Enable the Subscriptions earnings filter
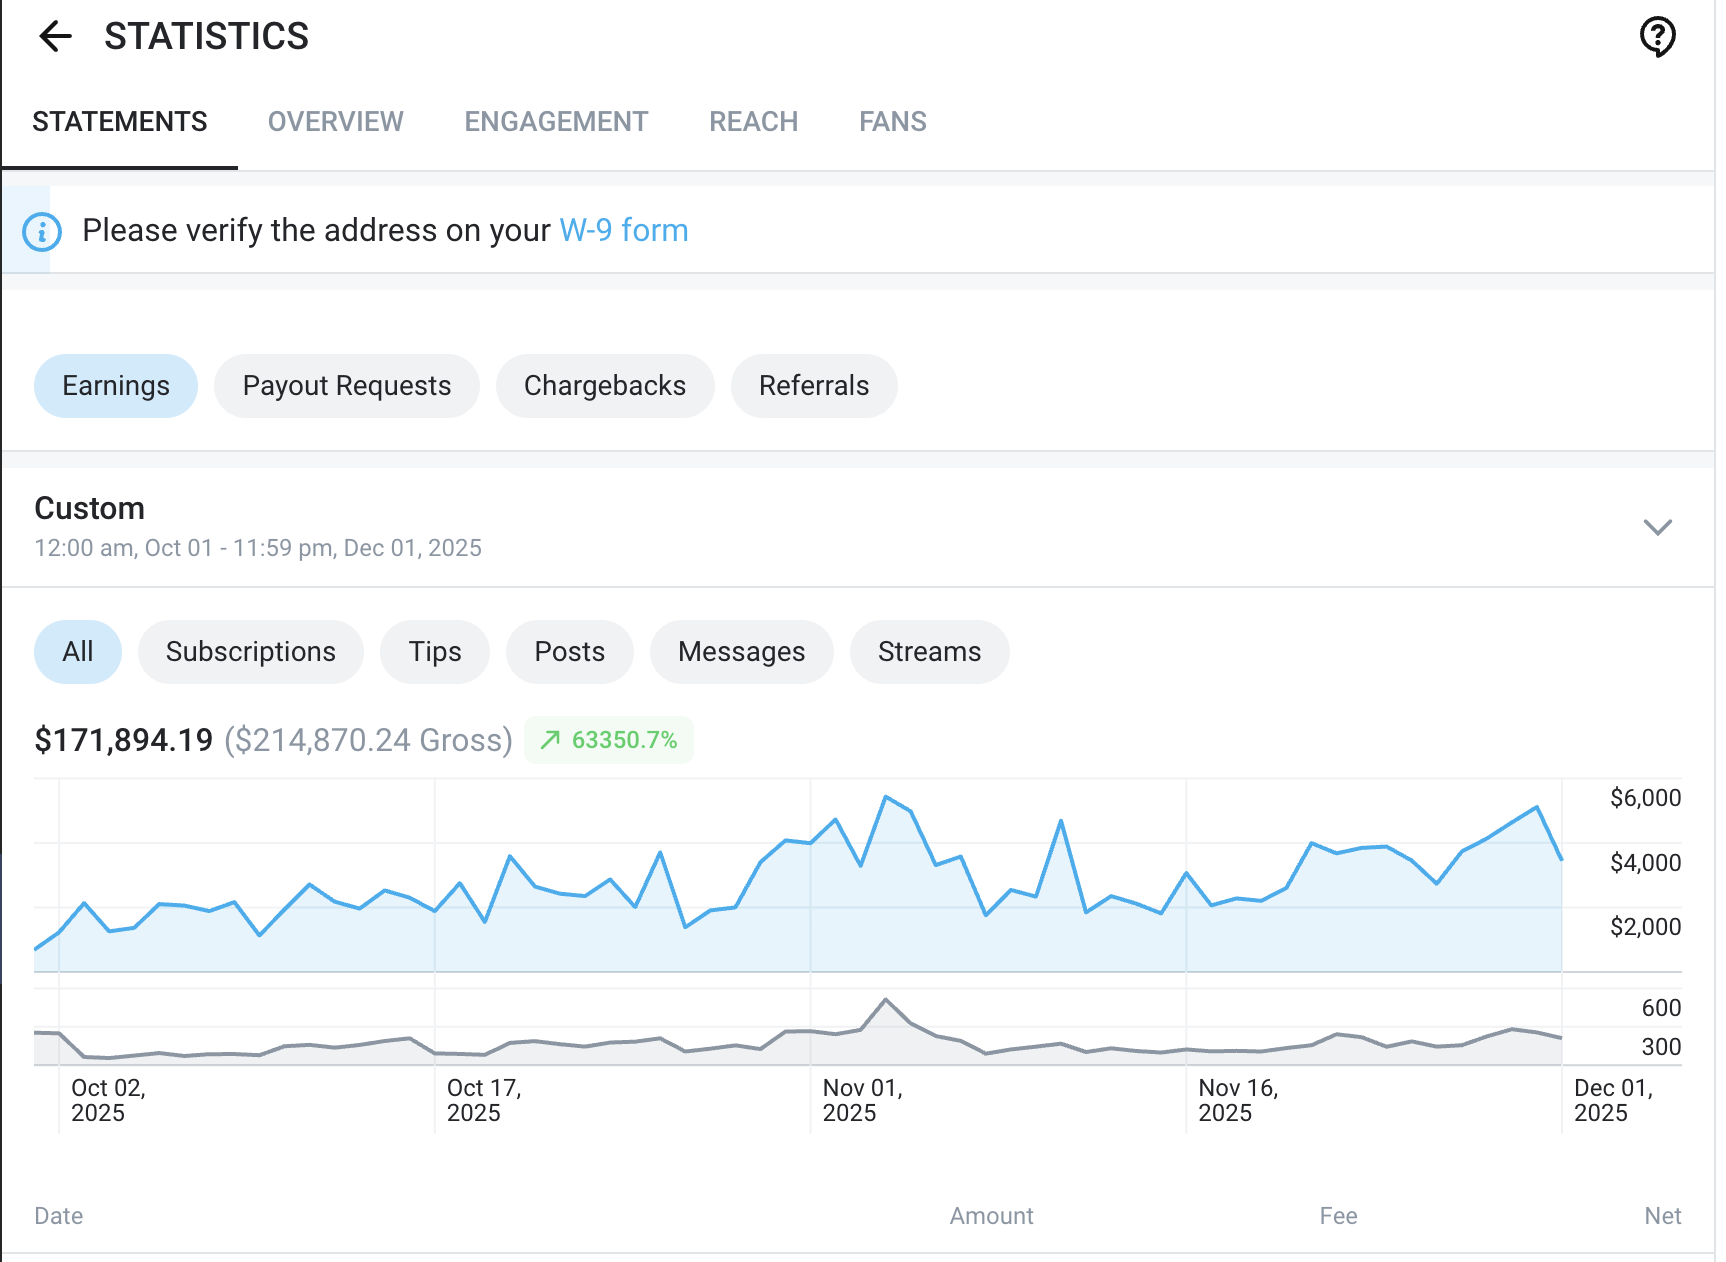Viewport: 1726px width, 1262px height. [250, 651]
